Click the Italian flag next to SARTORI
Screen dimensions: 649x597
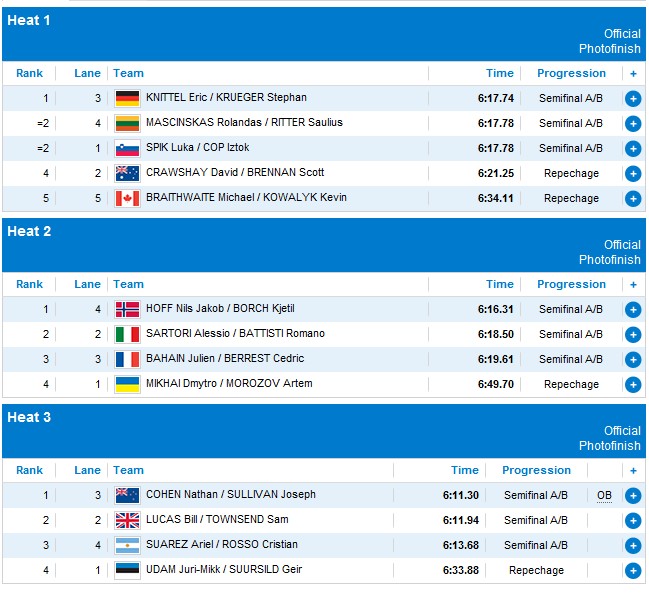point(127,334)
